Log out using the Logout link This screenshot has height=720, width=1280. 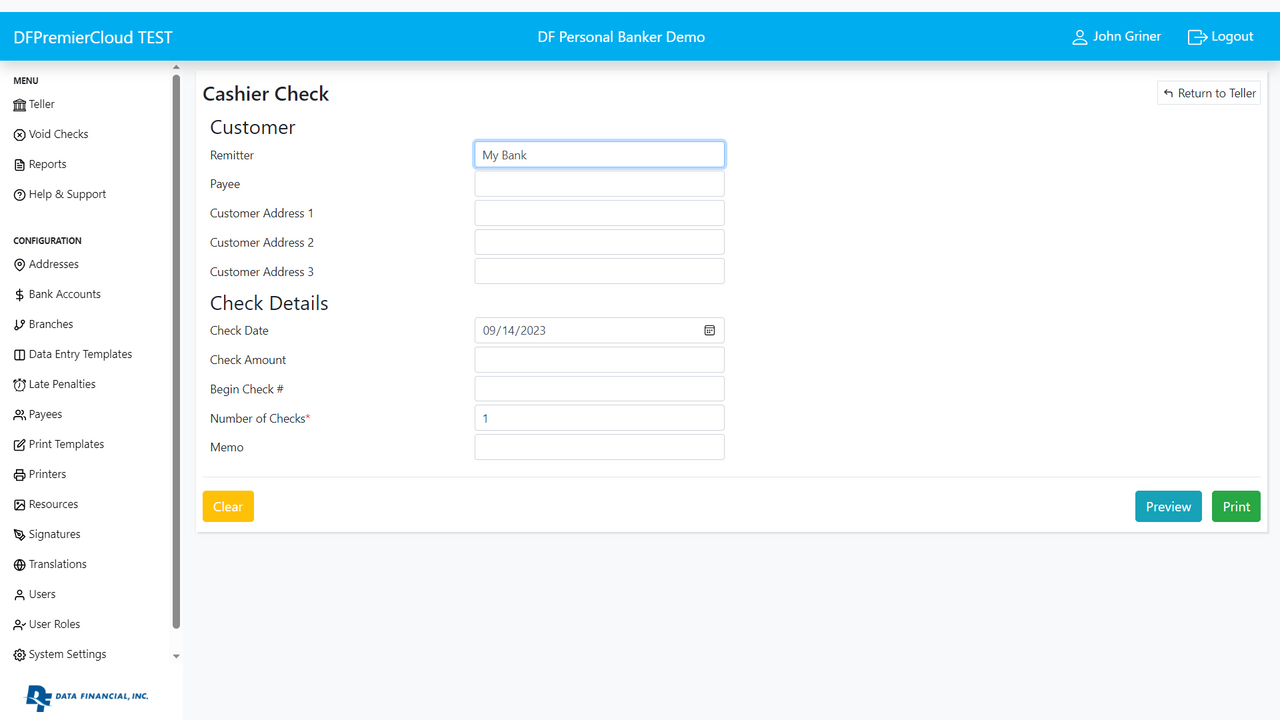click(1220, 37)
